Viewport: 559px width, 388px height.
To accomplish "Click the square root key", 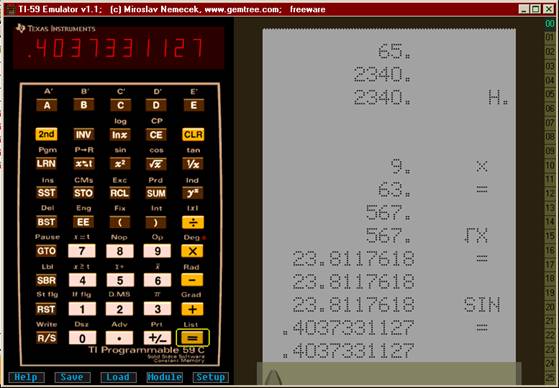I will (x=156, y=164).
